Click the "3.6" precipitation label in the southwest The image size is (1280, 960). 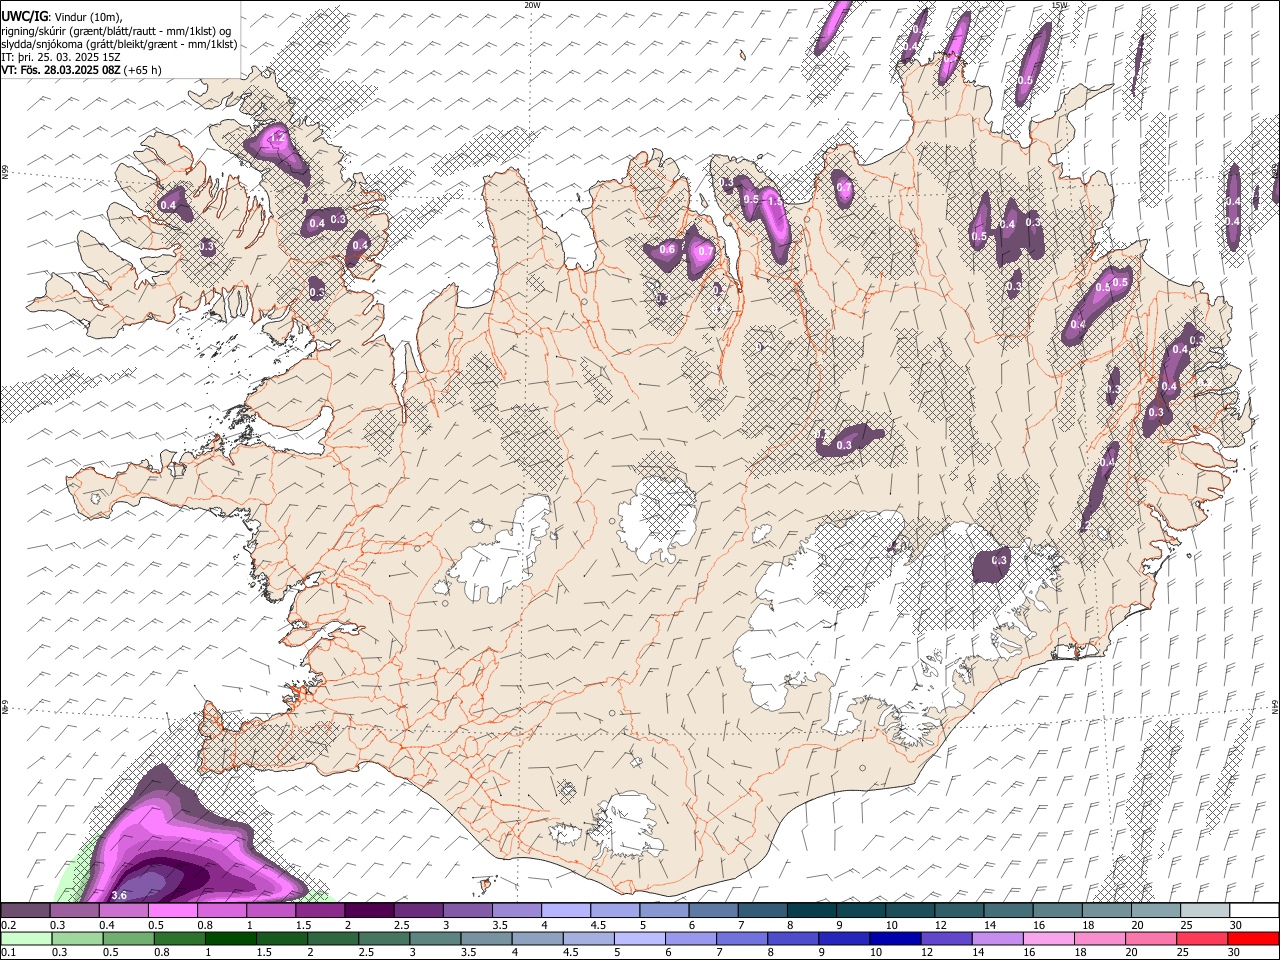(x=119, y=895)
